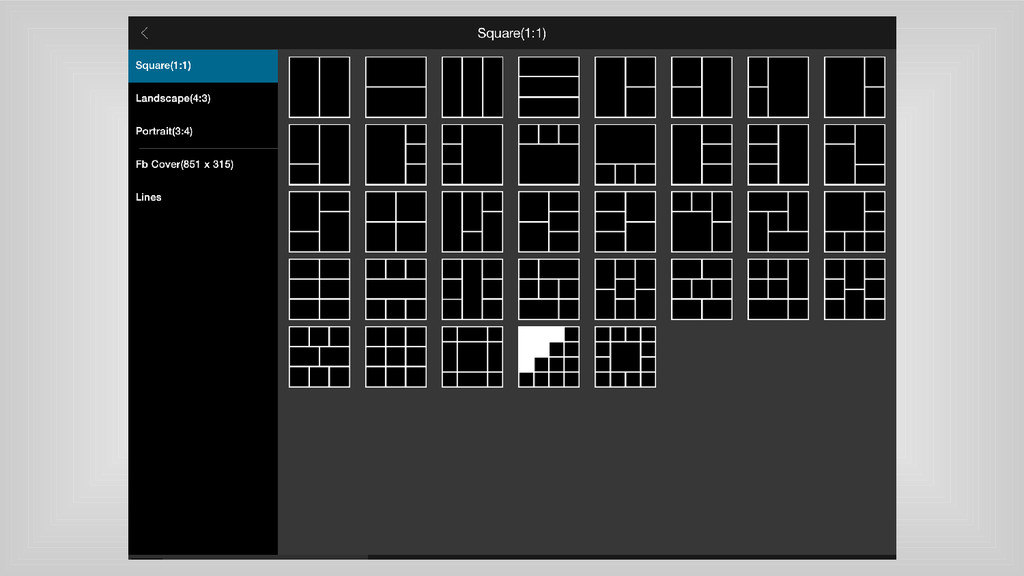Choose brick layout: two, three, two rows
The width and height of the screenshot is (1024, 576).
point(701,289)
